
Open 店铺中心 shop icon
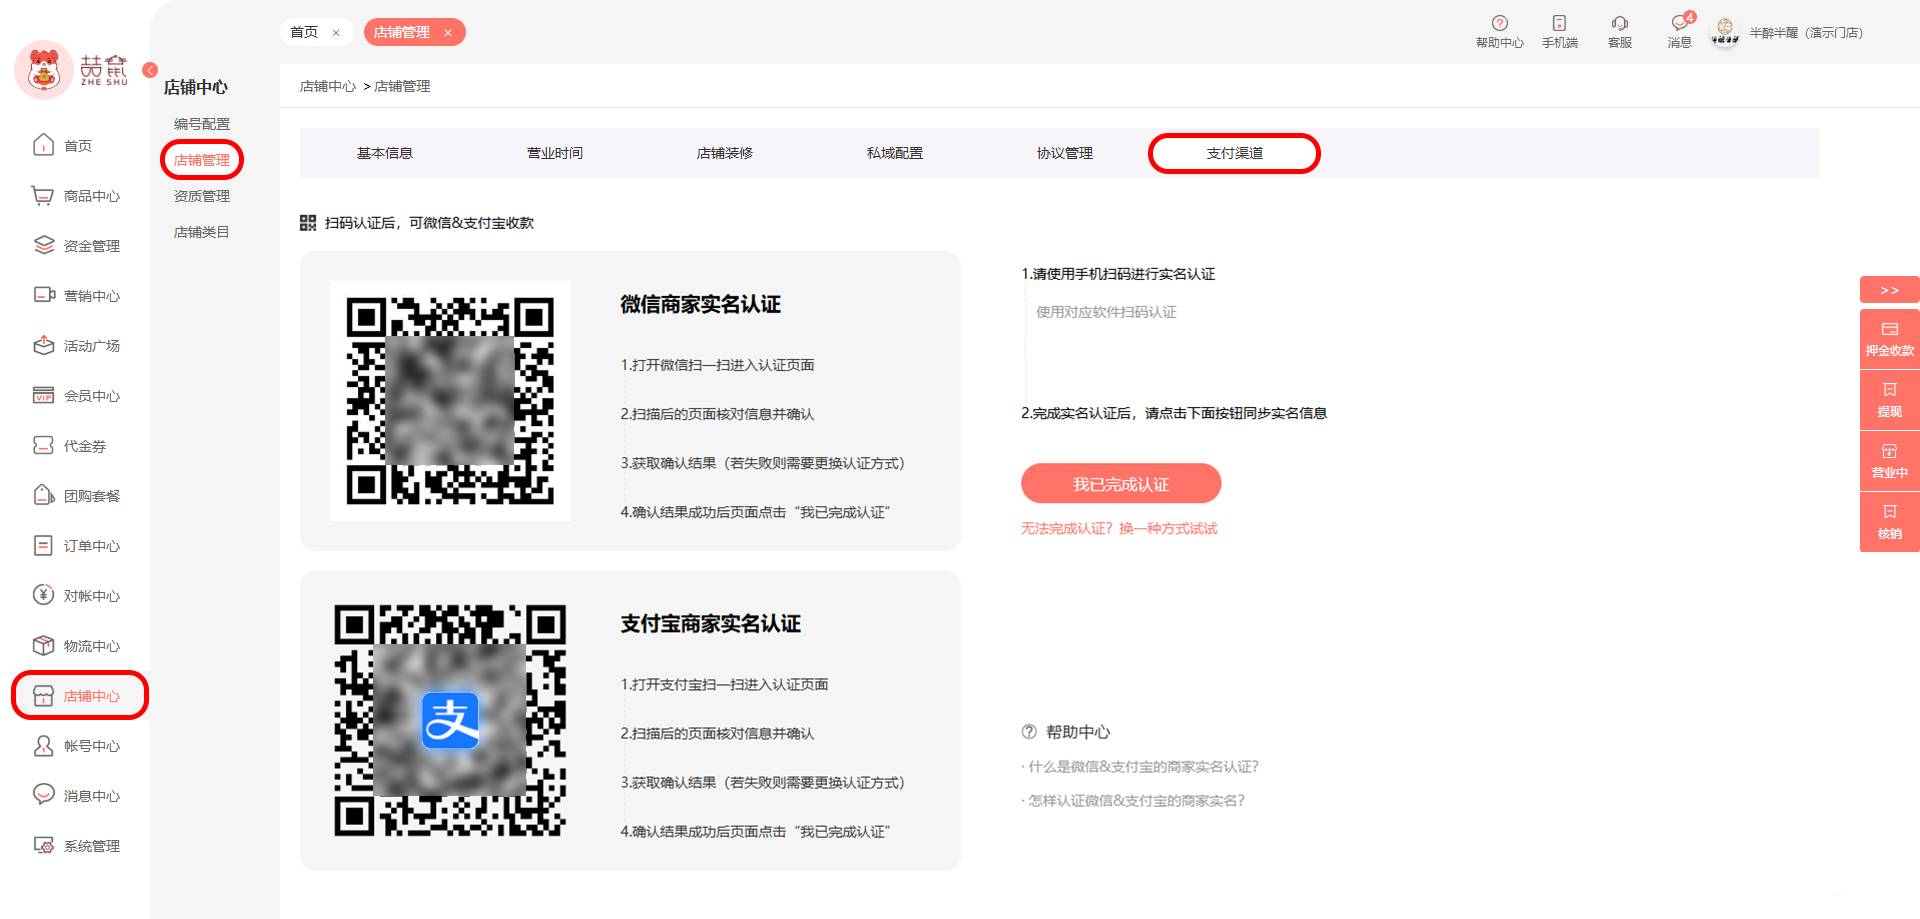click(43, 696)
